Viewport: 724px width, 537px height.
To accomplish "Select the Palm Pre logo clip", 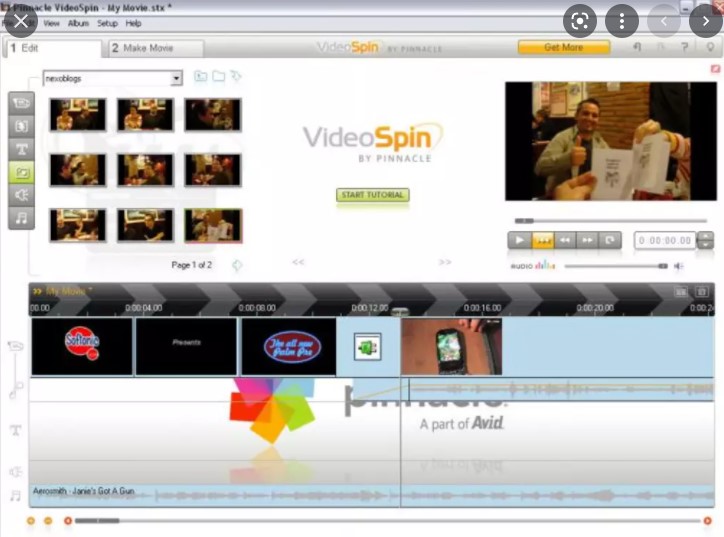I will [289, 347].
